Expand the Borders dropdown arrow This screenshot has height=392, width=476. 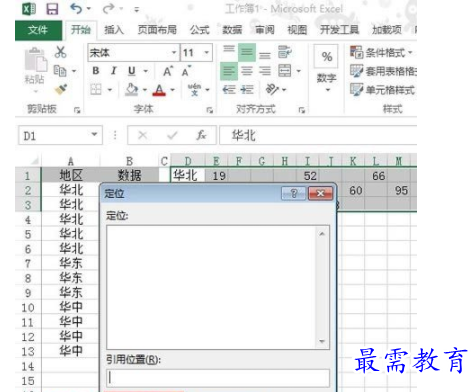[x=110, y=90]
